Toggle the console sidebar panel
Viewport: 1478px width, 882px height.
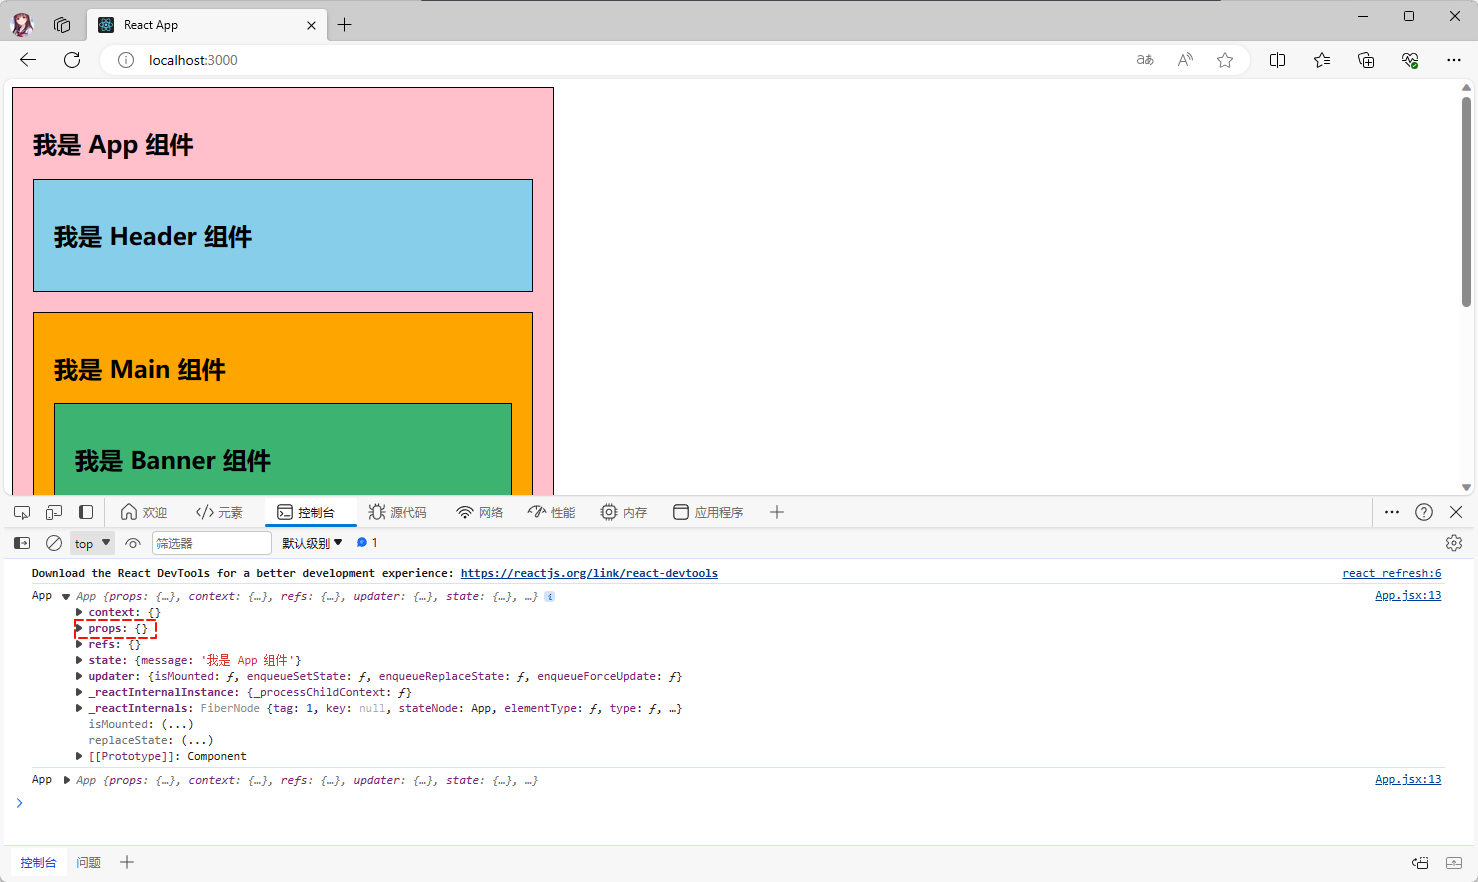[22, 543]
